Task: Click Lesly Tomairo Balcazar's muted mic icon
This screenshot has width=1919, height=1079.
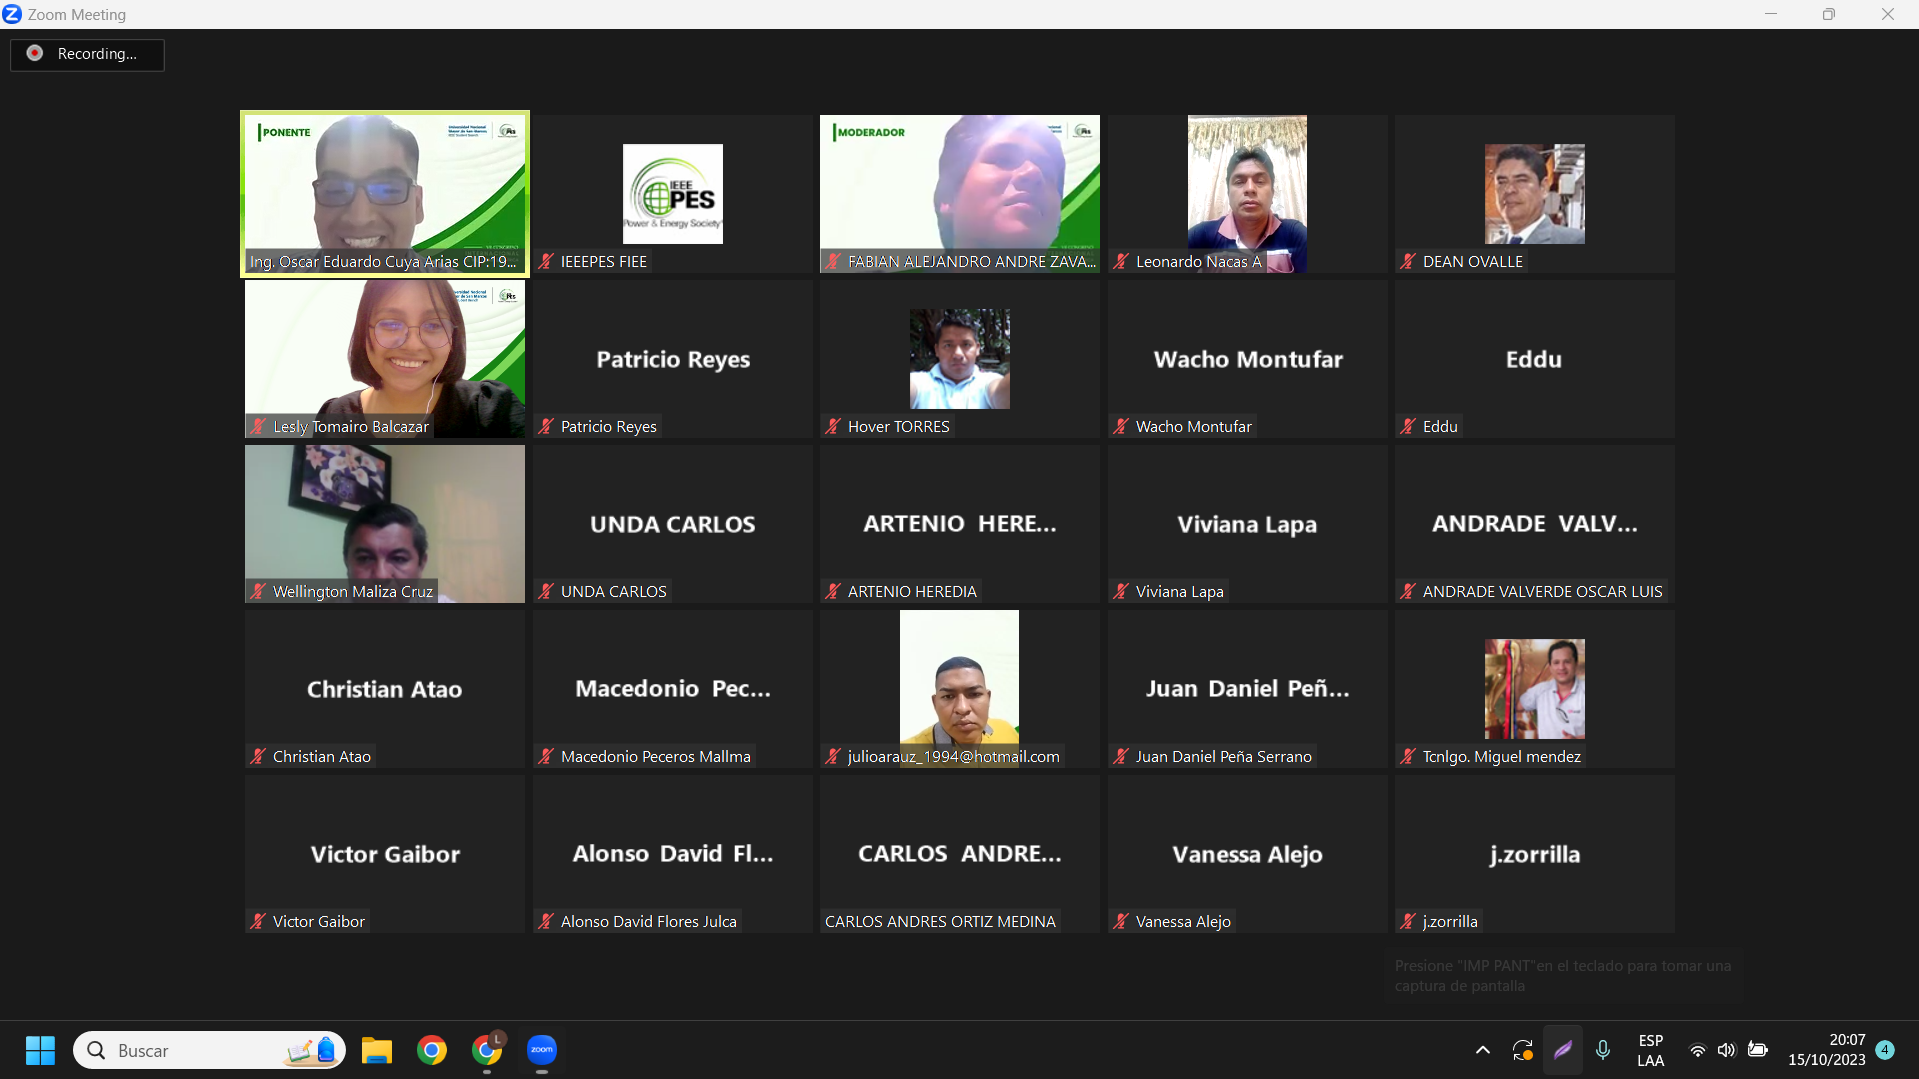Action: (x=259, y=426)
